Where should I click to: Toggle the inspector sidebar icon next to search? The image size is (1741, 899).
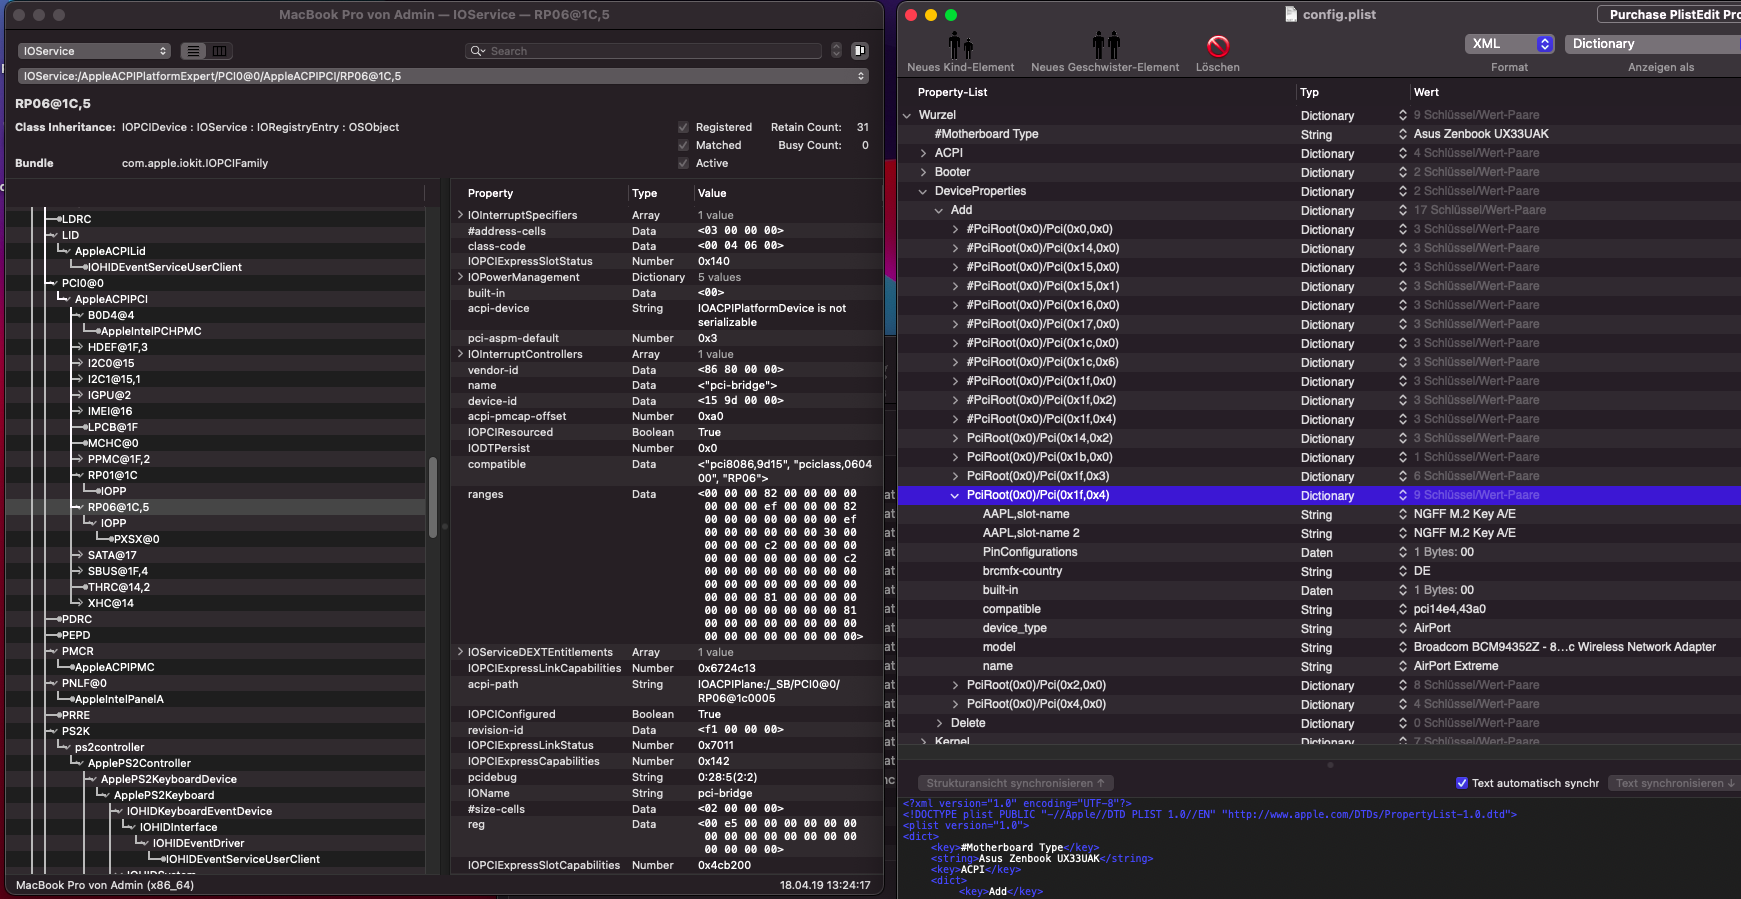tap(859, 51)
